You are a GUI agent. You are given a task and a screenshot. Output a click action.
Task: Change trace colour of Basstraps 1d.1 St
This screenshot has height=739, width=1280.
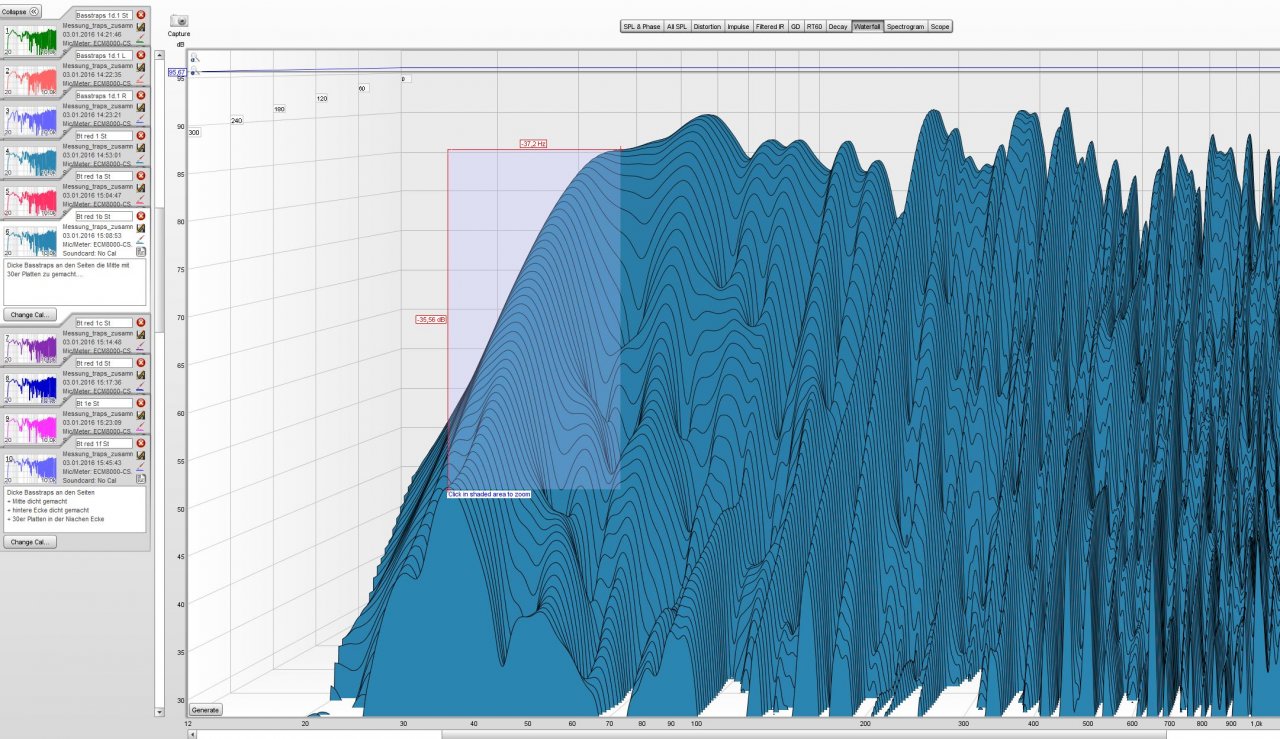pos(141,39)
